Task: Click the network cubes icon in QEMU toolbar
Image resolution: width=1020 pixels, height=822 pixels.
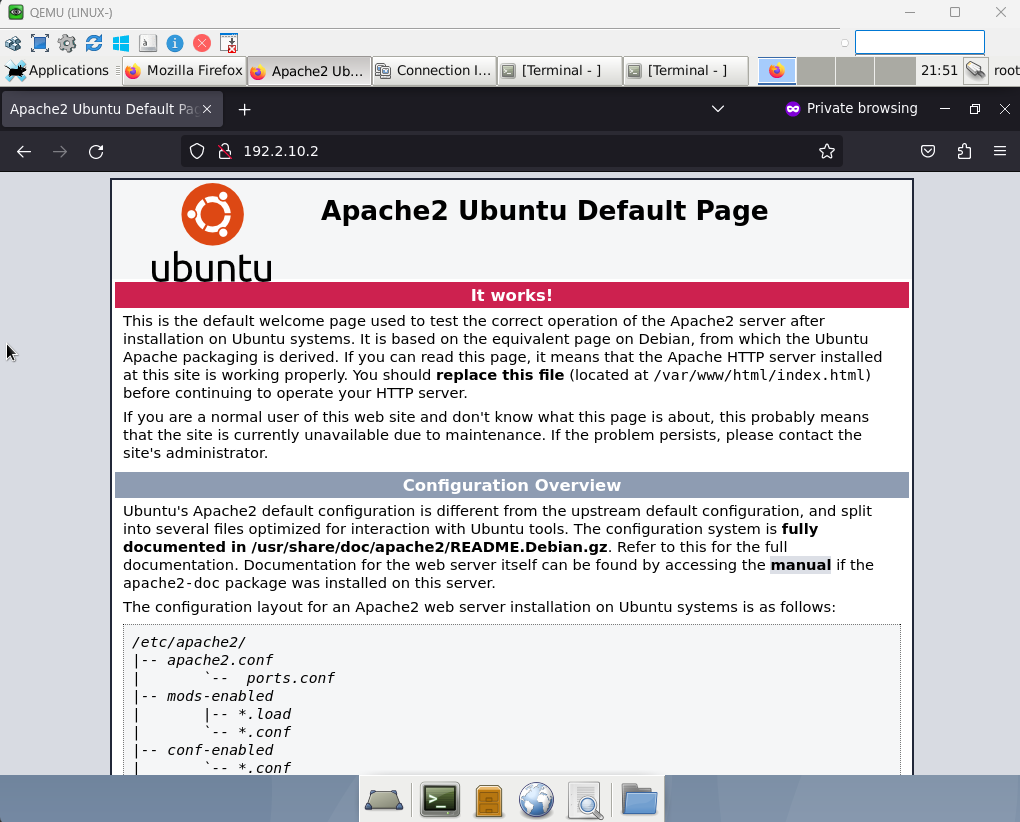Action: pos(13,44)
